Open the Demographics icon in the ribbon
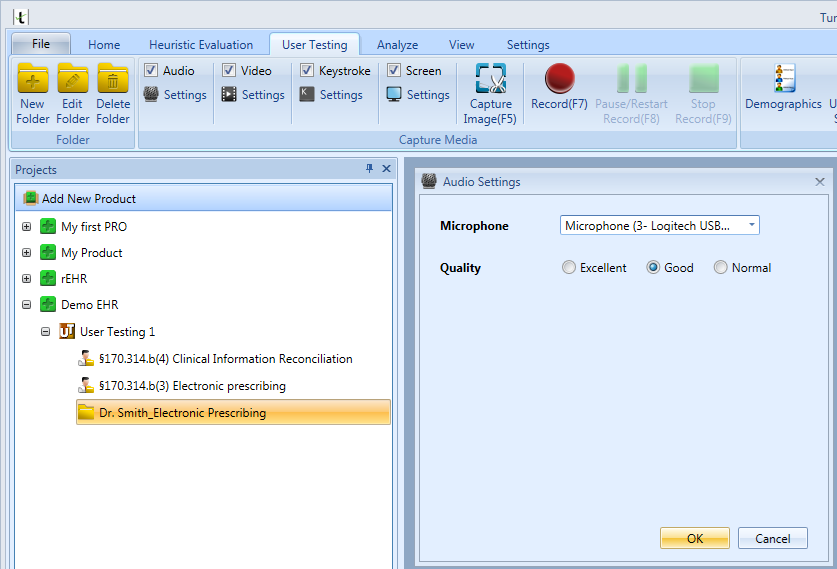The height and width of the screenshot is (569, 837). (x=785, y=78)
